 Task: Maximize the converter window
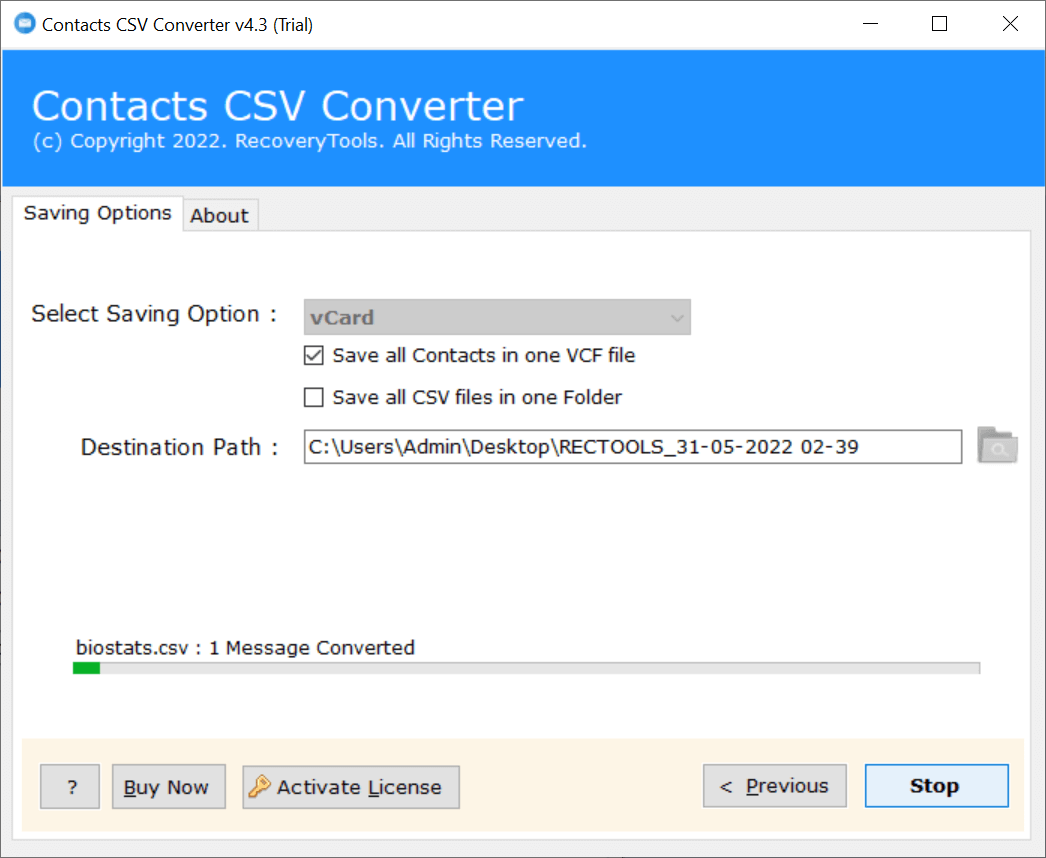(939, 24)
